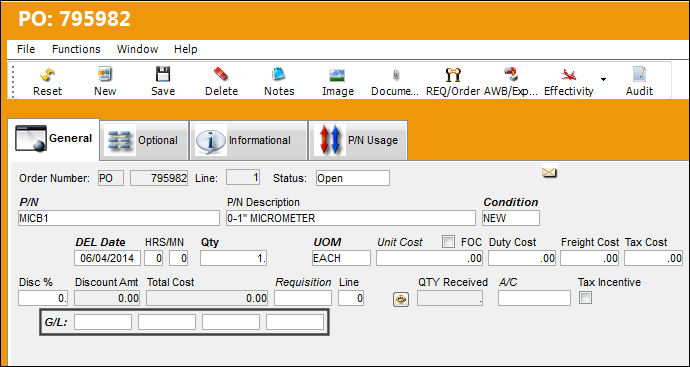Viewport: 690px width, 367px height.
Task: Click the QTY Received field
Action: click(450, 298)
